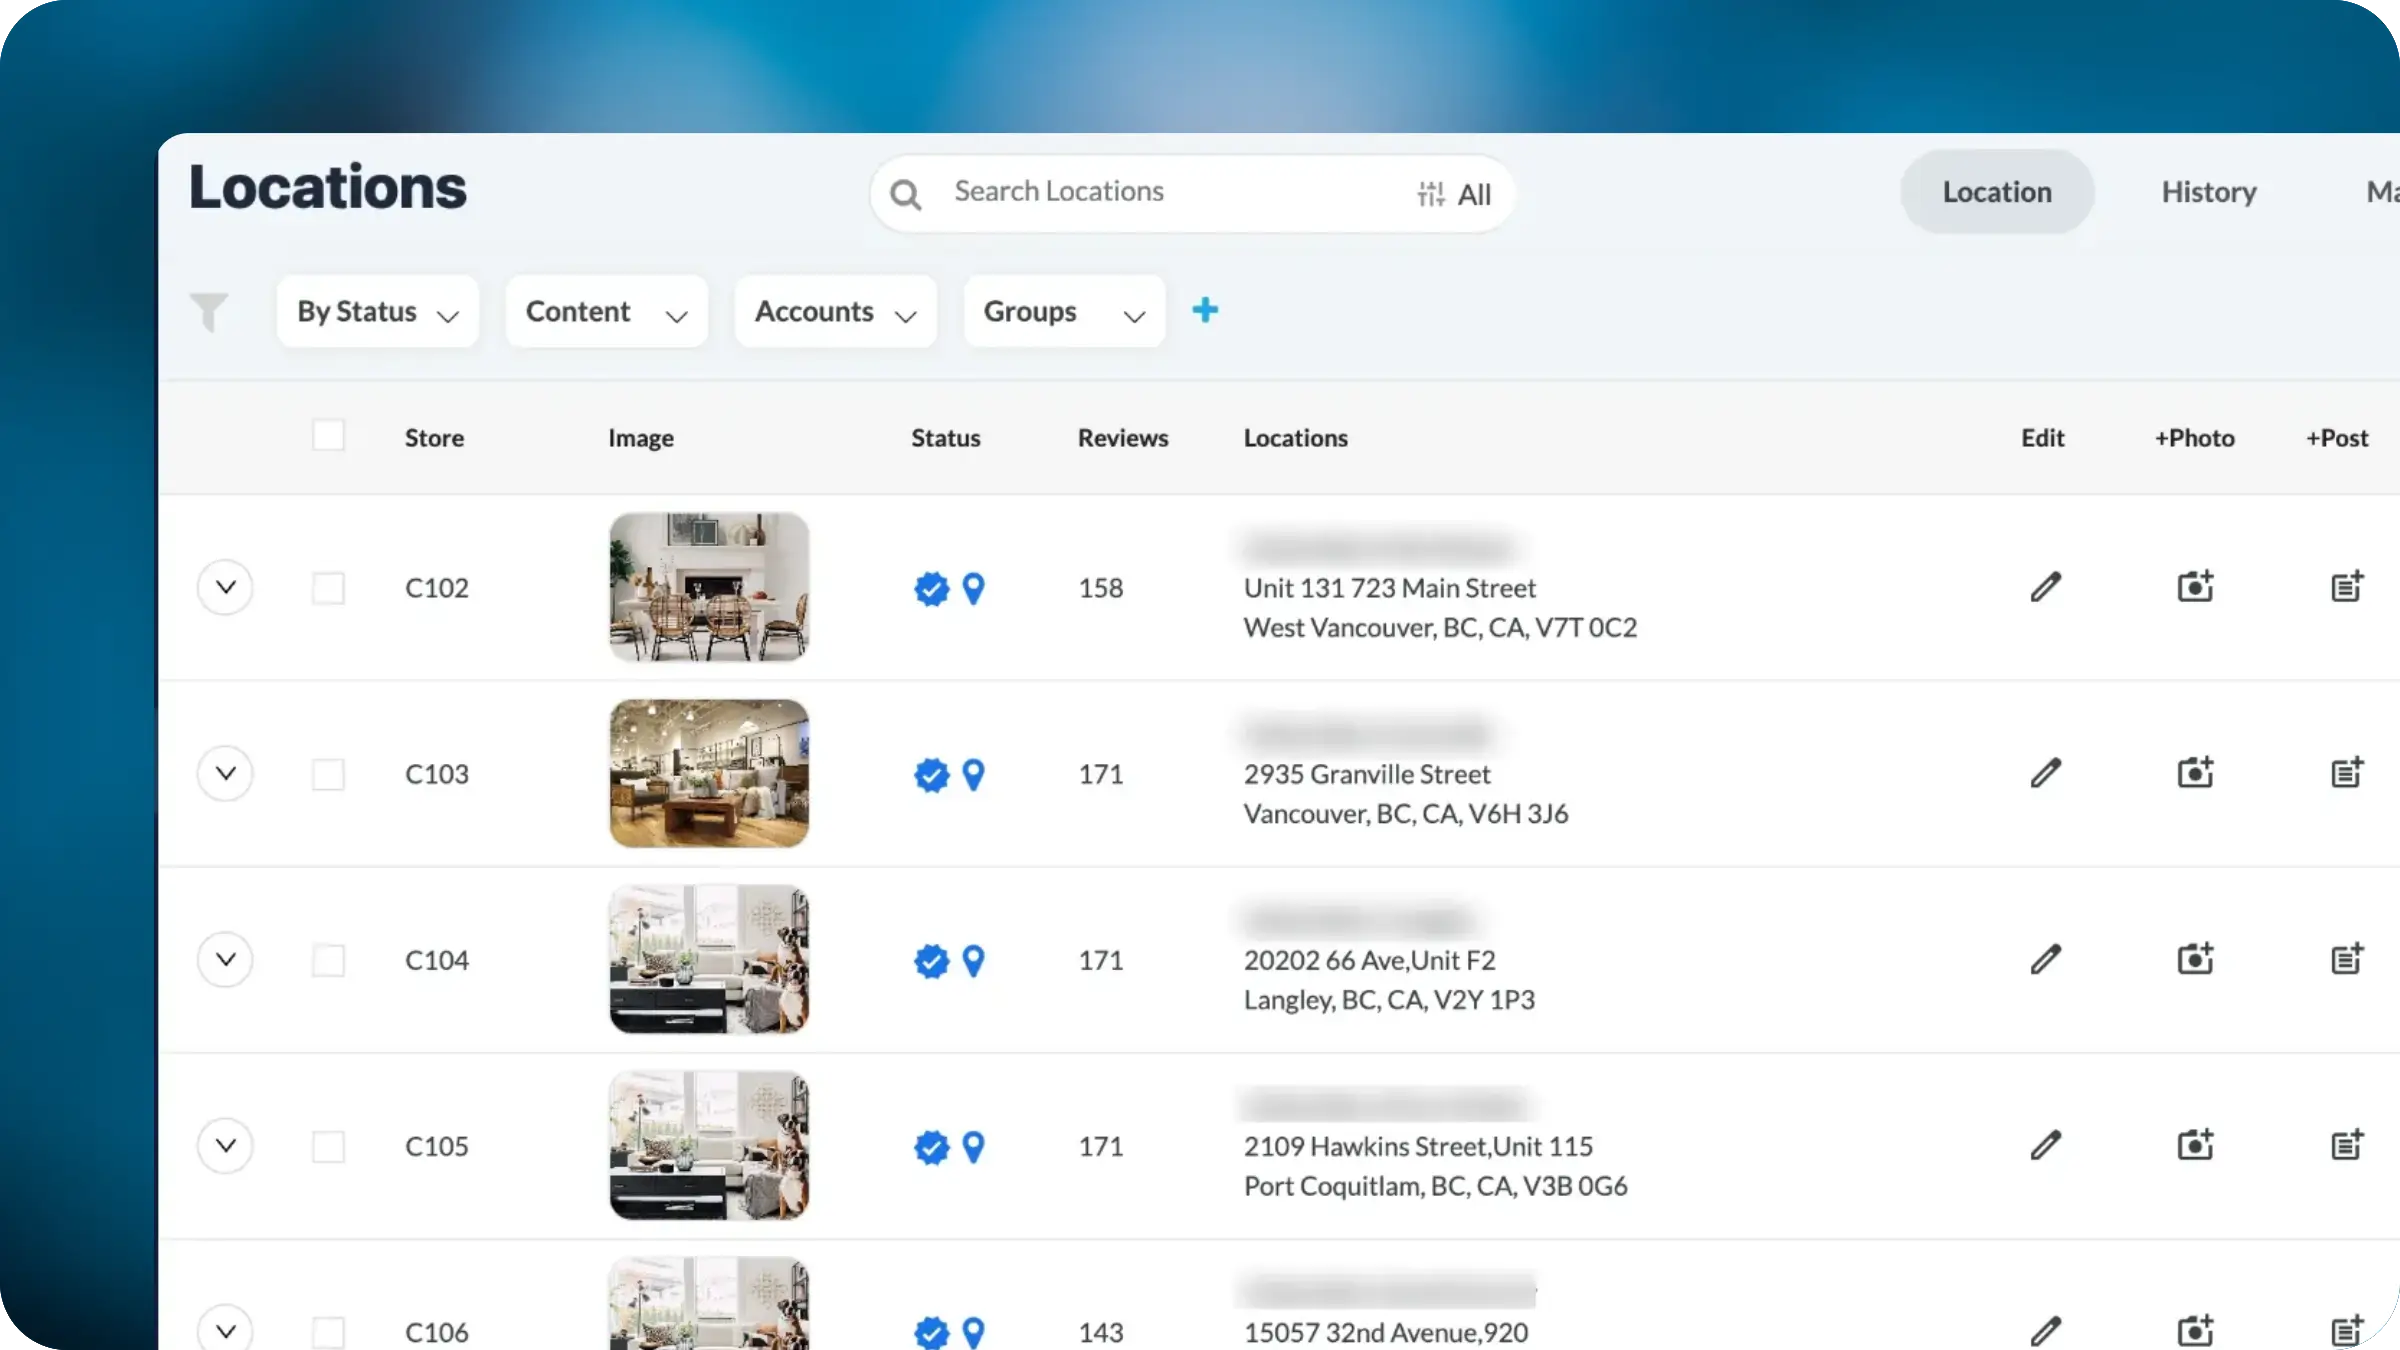This screenshot has width=2400, height=1350.
Task: Click the funnel filter icon
Action: pyautogui.click(x=209, y=312)
